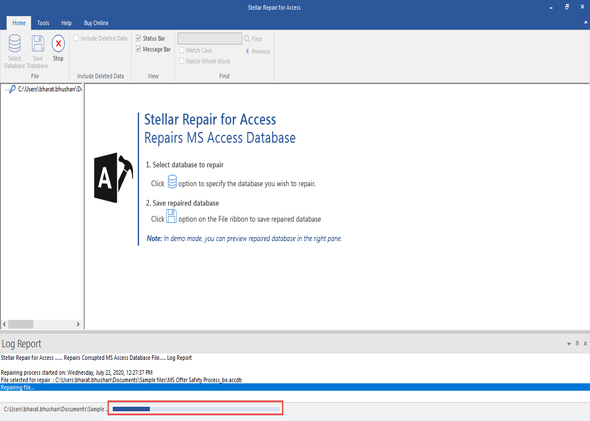This screenshot has width=590, height=421.
Task: Open the Home ribbon tab
Action: point(19,23)
